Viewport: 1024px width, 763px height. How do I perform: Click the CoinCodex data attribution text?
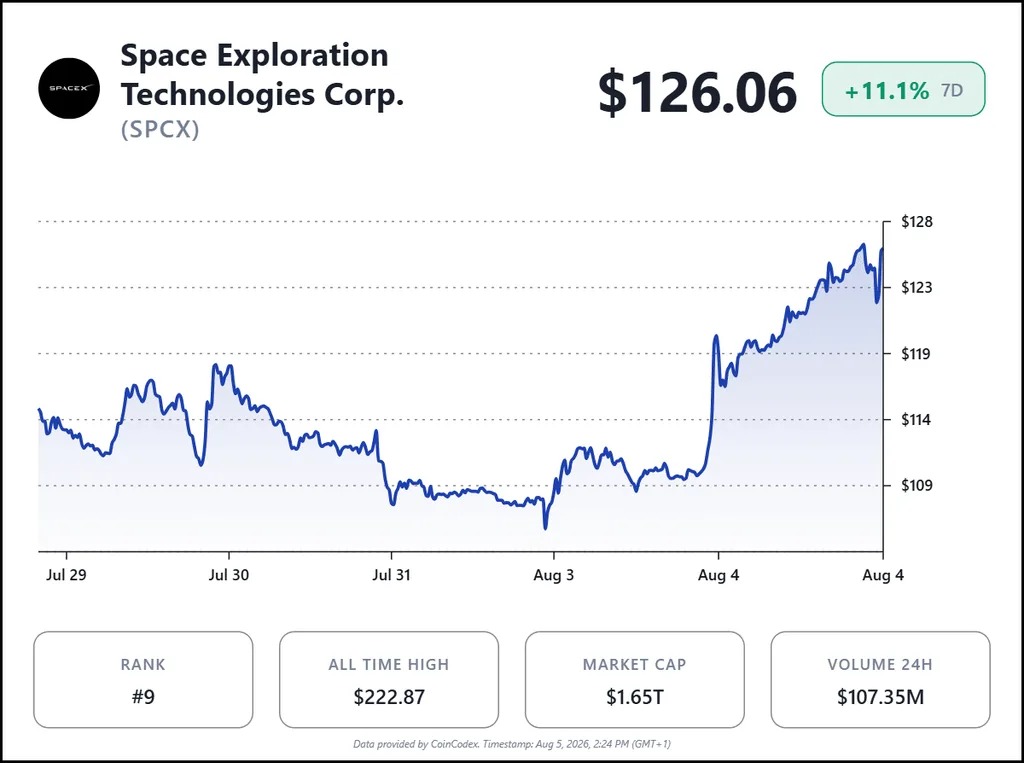pyautogui.click(x=512, y=743)
